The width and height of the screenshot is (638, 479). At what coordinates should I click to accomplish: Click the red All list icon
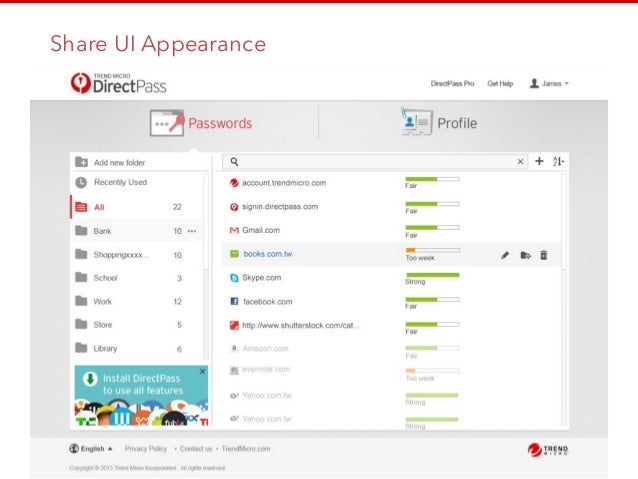tap(81, 207)
